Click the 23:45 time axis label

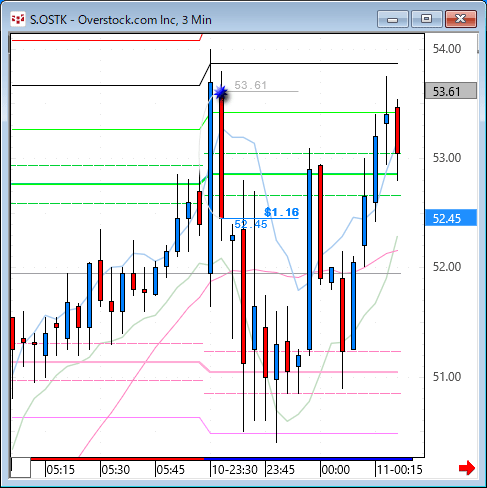(x=281, y=469)
